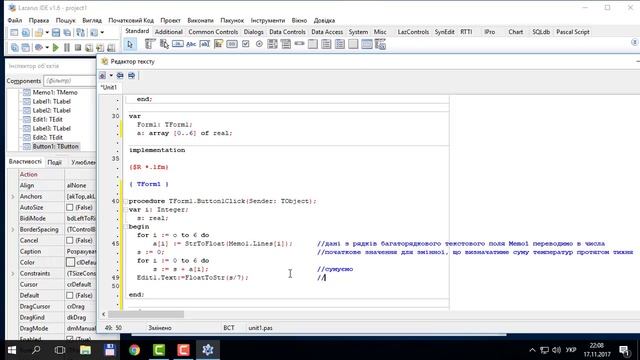Expand the BorderSpacing property
Image resolution: width=640 pixels, height=360 pixels.
[x=13, y=229]
